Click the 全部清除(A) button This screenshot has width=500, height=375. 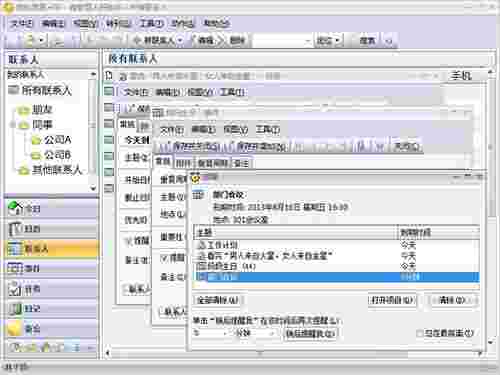218,300
